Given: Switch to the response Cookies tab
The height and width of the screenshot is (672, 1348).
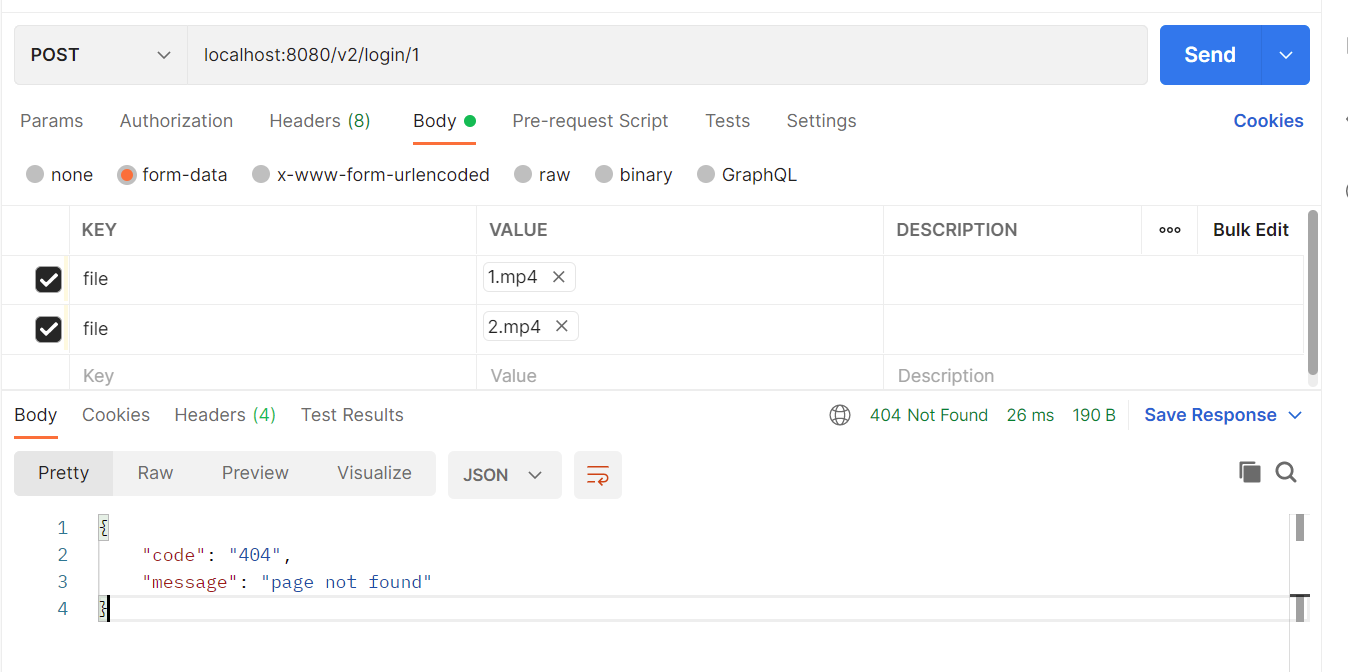Looking at the screenshot, I should (116, 415).
